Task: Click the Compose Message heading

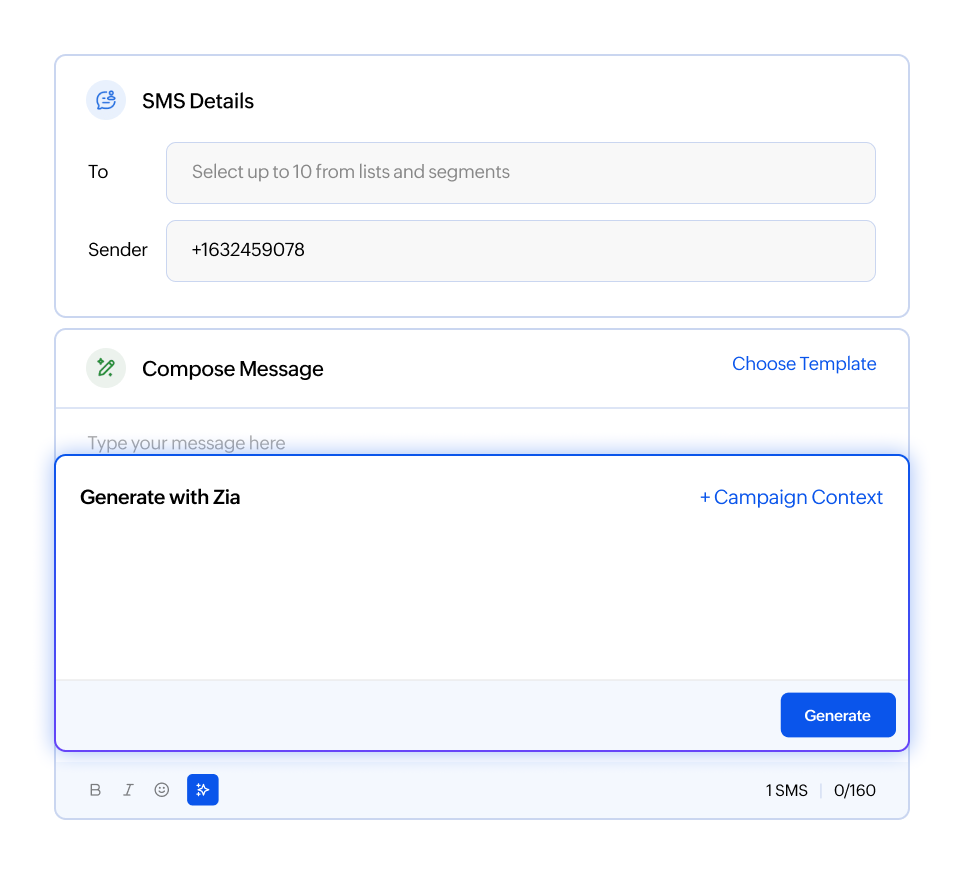Action: point(232,369)
